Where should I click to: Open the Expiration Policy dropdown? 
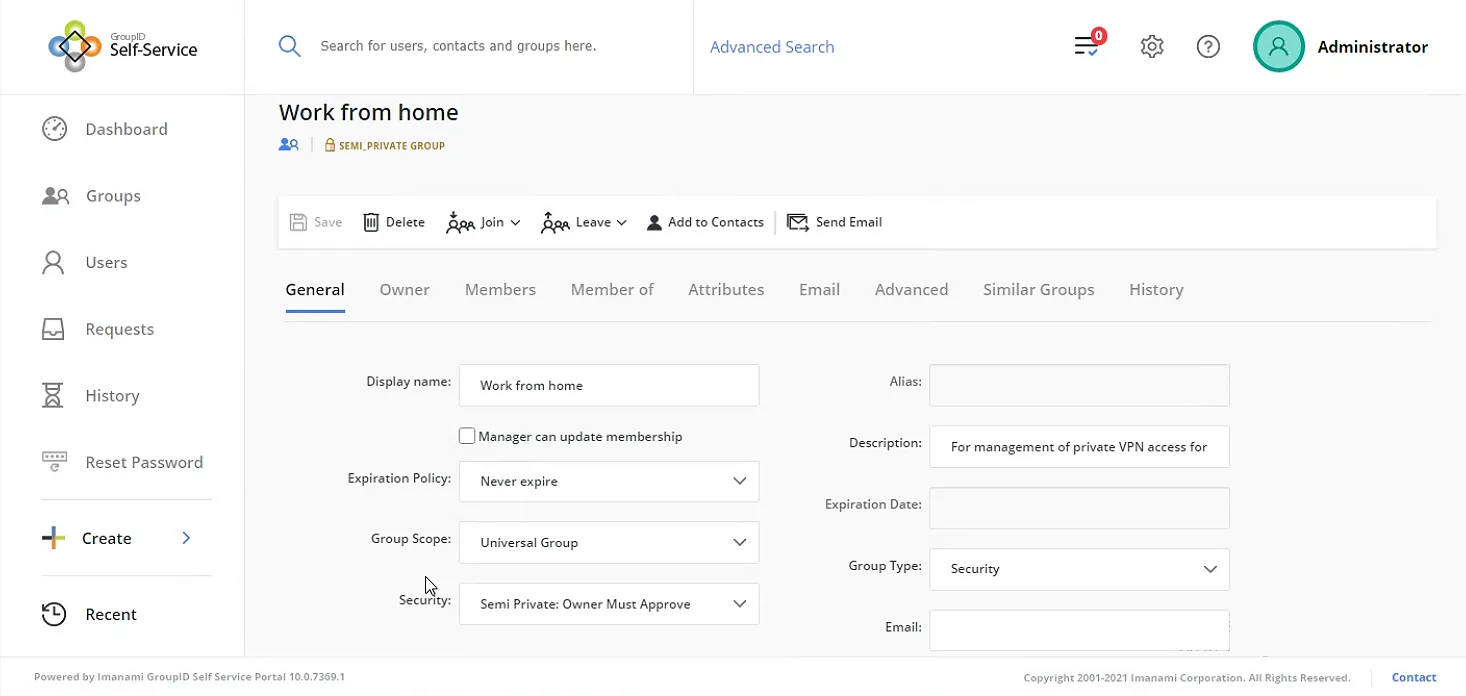click(x=609, y=481)
